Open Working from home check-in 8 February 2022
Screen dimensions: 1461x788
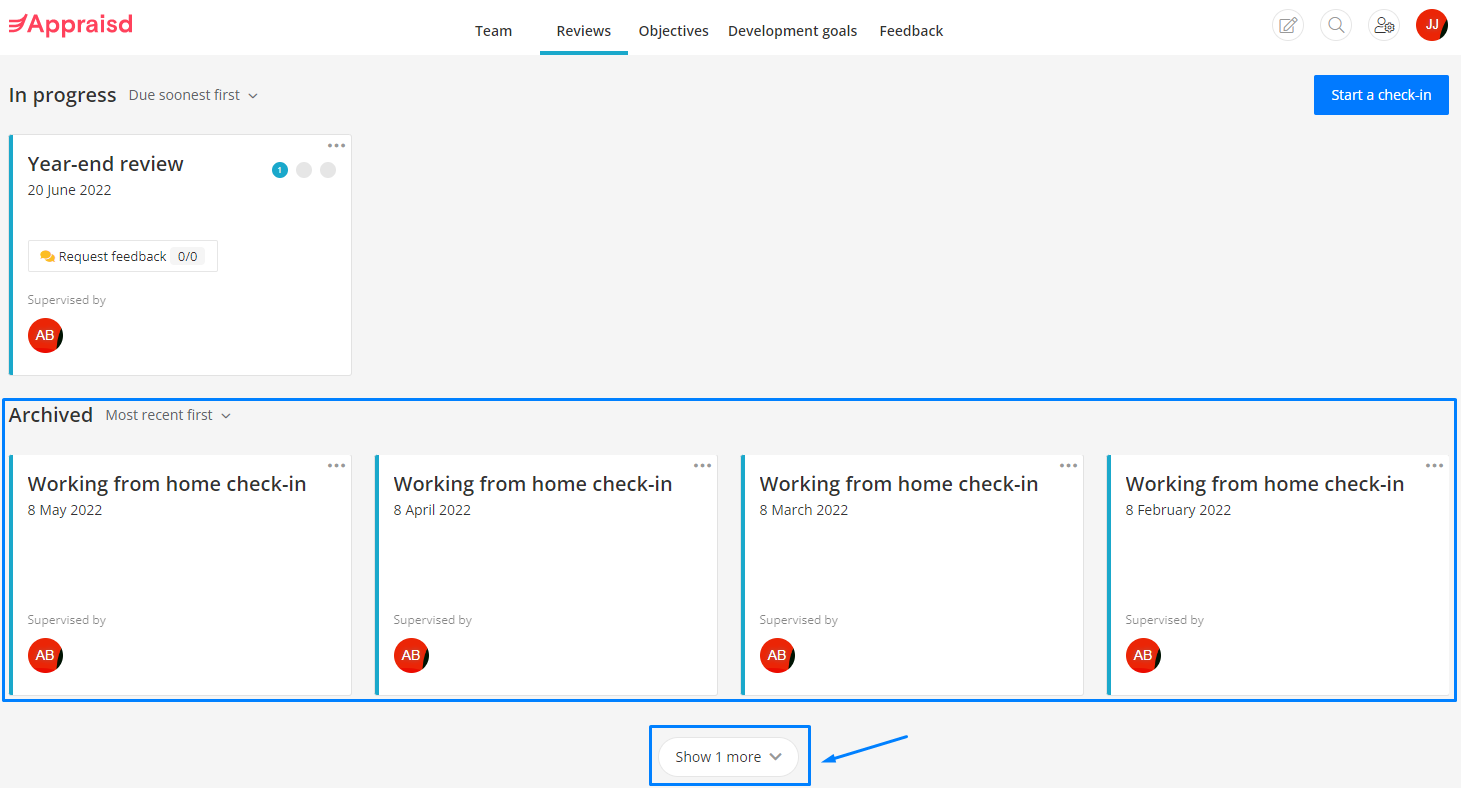1265,484
